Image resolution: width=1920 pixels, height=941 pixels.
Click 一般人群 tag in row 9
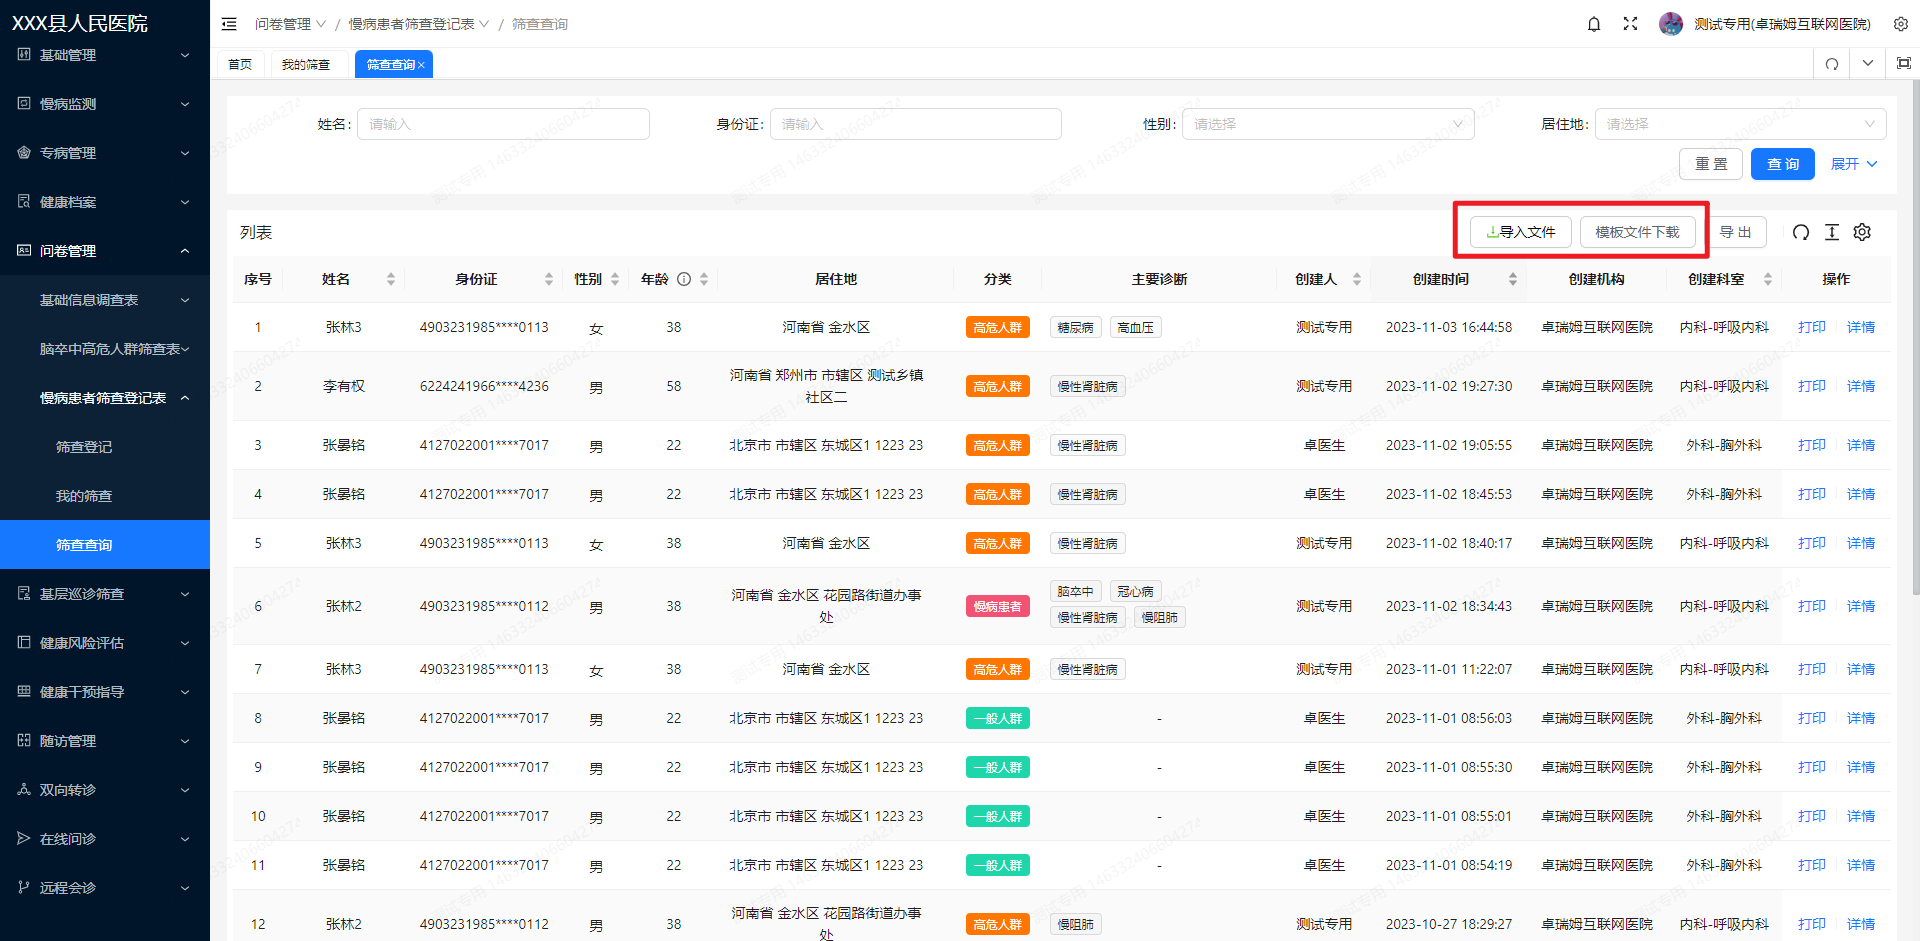pos(998,767)
